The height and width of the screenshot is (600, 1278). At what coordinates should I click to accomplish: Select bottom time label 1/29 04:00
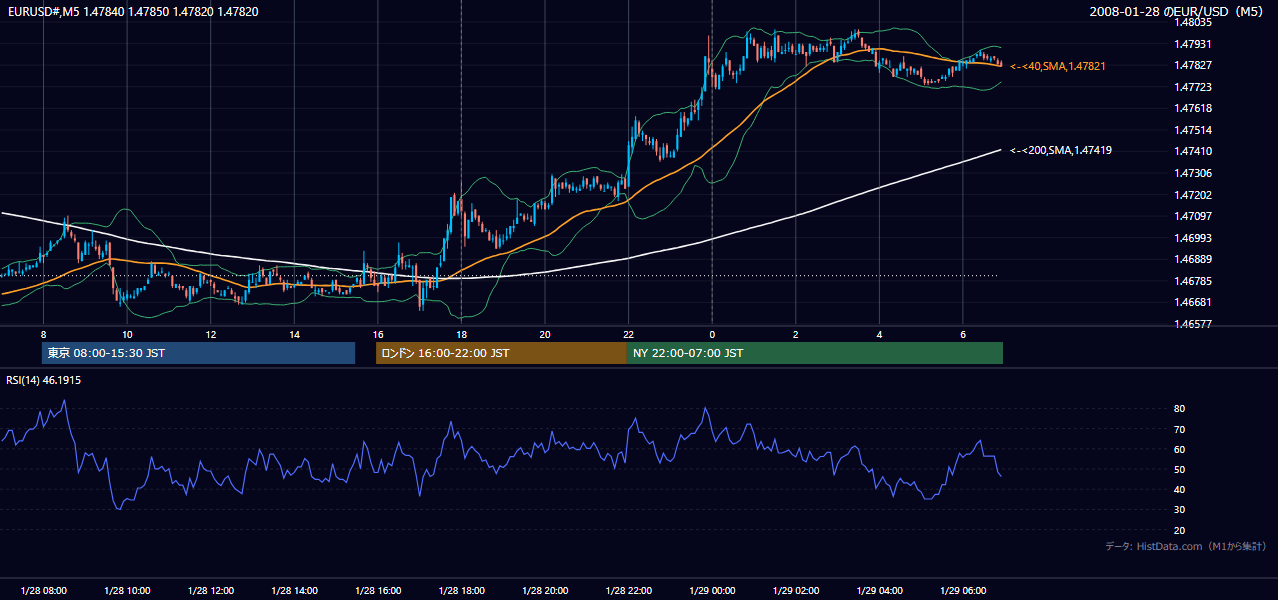[879, 591]
